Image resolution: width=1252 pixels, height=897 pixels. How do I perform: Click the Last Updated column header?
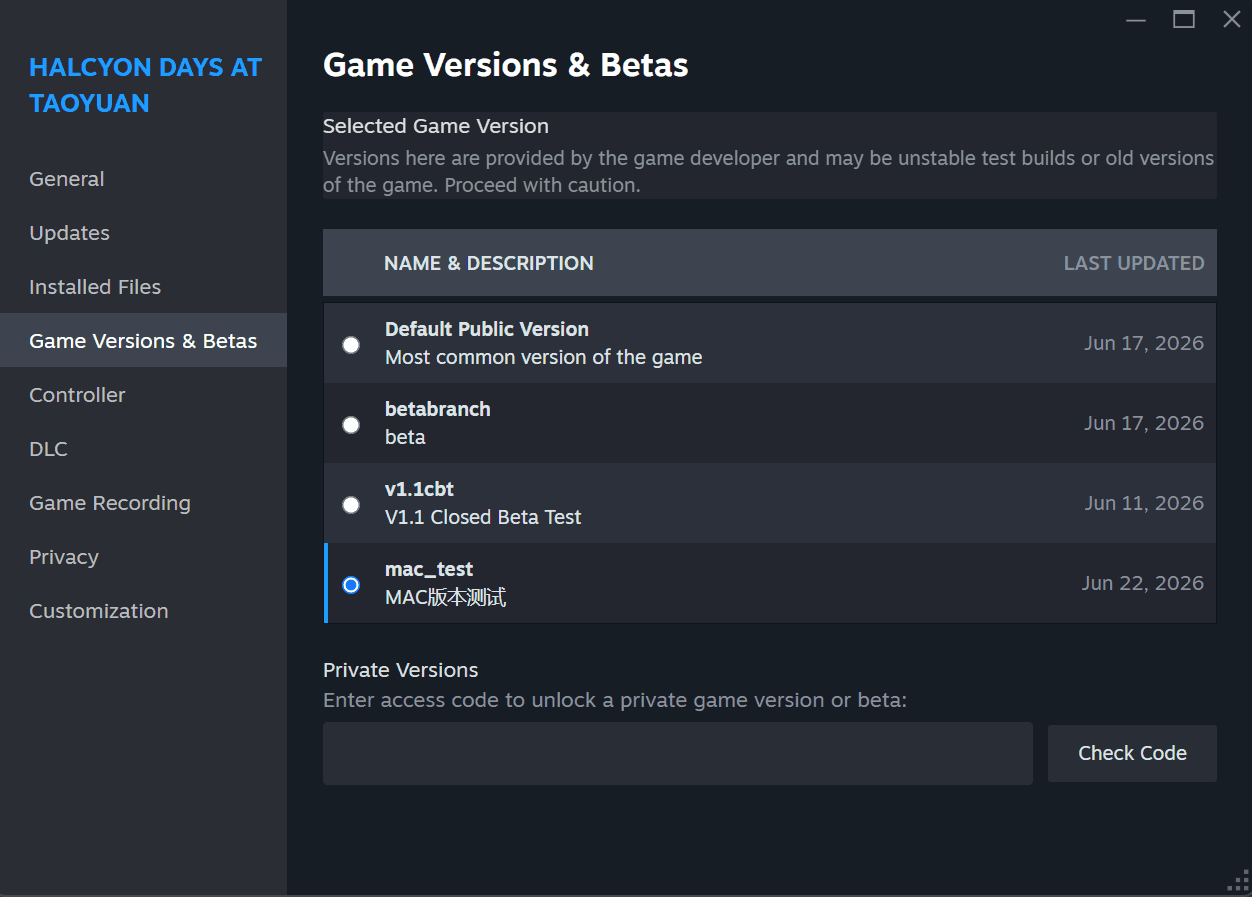pos(1134,263)
